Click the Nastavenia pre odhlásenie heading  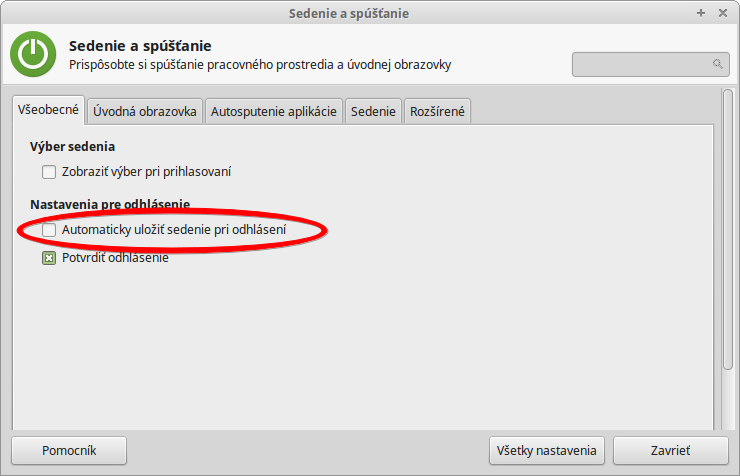point(110,204)
